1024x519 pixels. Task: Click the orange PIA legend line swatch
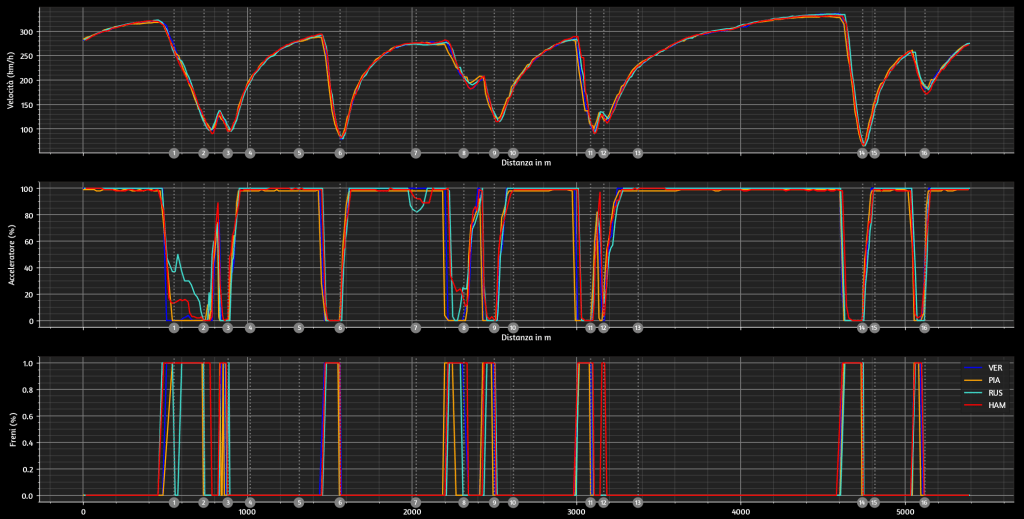[974, 381]
